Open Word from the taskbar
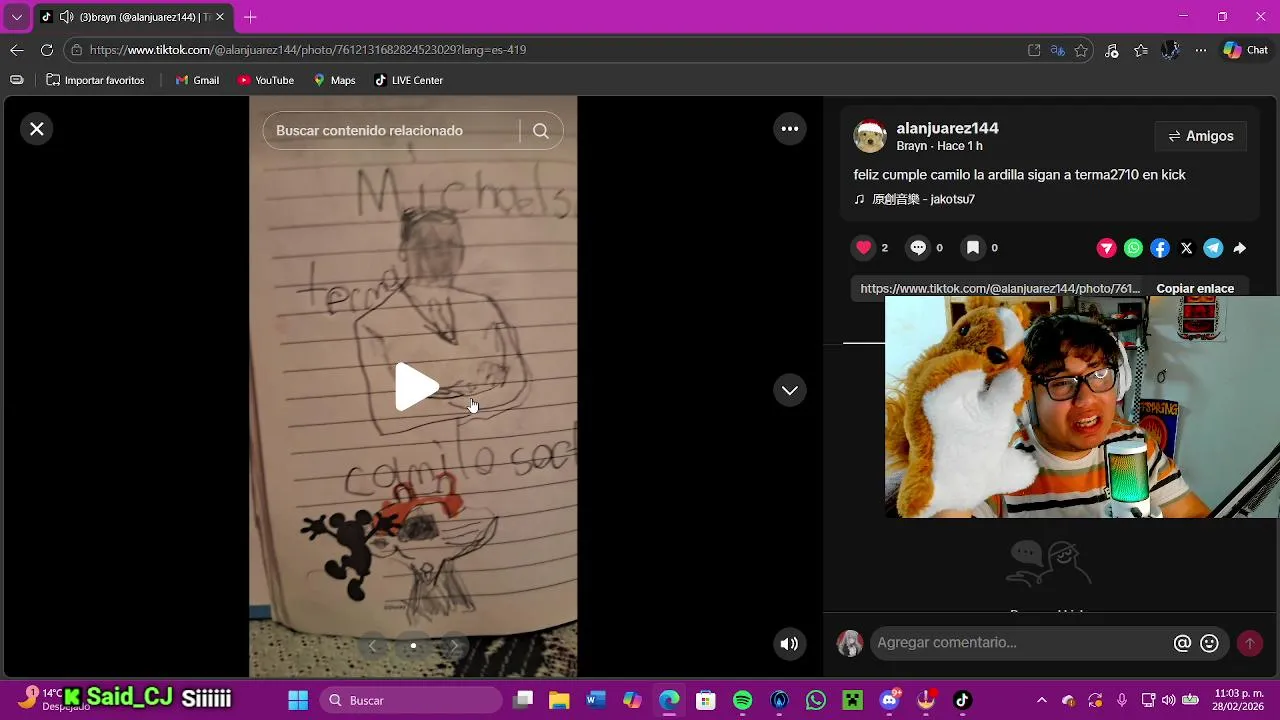The height and width of the screenshot is (720, 1280). [x=596, y=700]
